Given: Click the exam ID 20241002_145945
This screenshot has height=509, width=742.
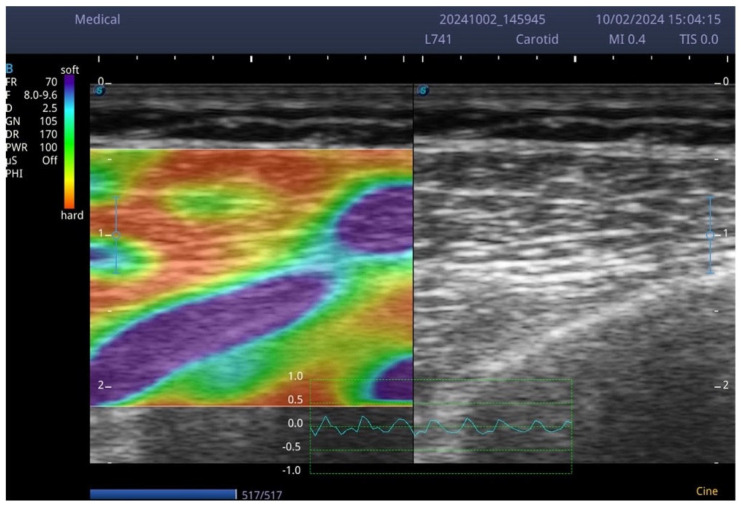Looking at the screenshot, I should tap(492, 19).
